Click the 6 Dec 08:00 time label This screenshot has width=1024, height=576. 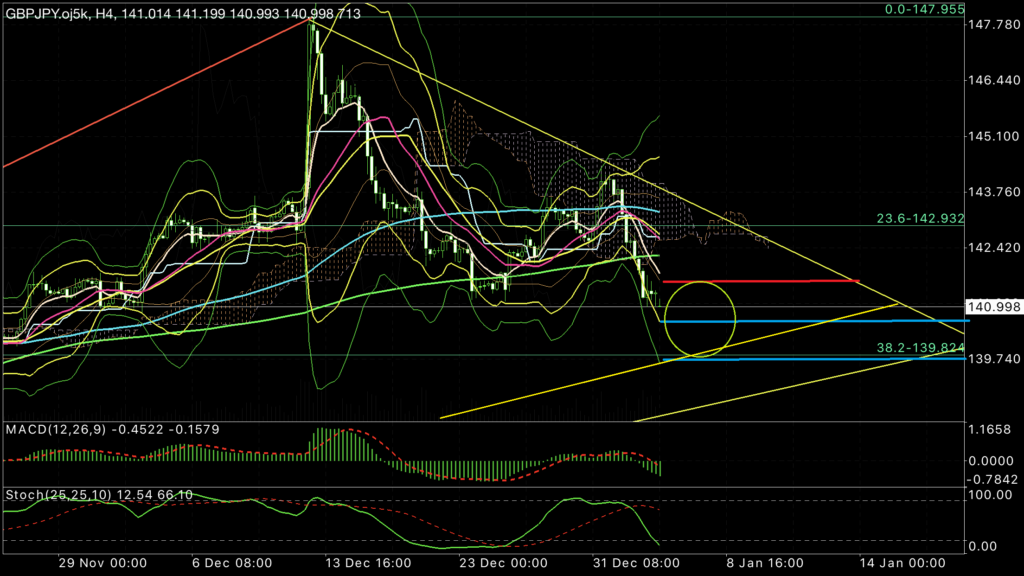[x=232, y=563]
